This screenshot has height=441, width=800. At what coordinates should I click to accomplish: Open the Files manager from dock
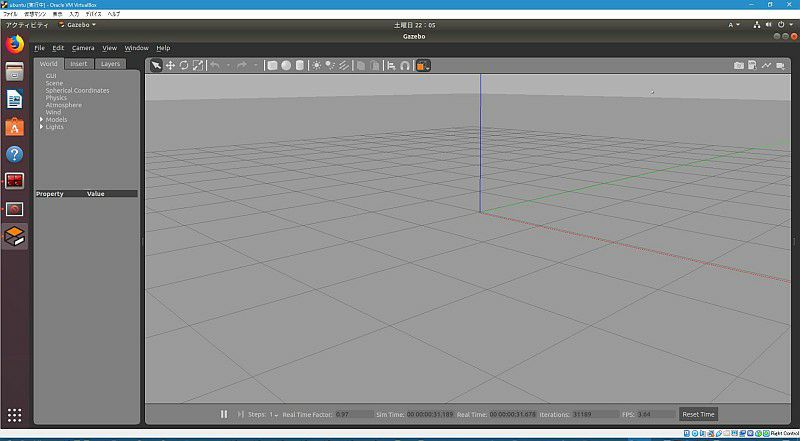pyautogui.click(x=15, y=72)
